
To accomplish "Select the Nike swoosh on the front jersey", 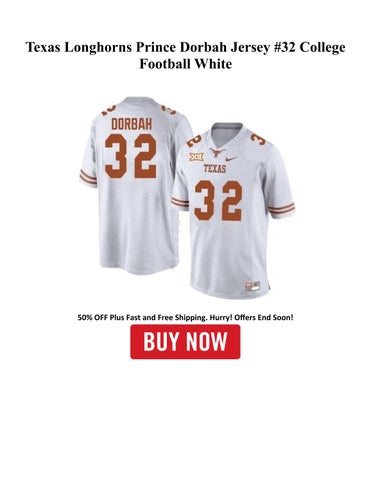I will 232,159.
